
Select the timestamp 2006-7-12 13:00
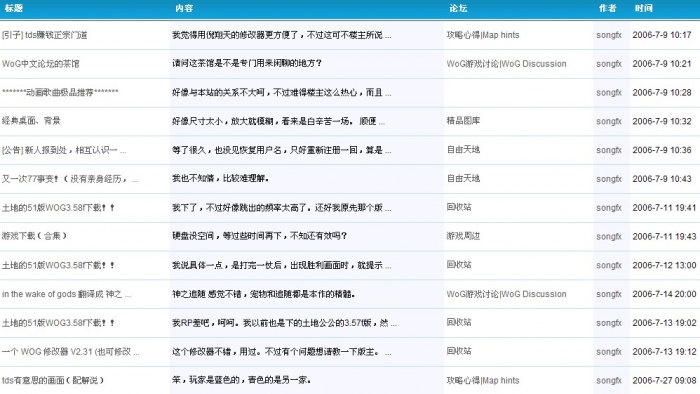(x=664, y=265)
